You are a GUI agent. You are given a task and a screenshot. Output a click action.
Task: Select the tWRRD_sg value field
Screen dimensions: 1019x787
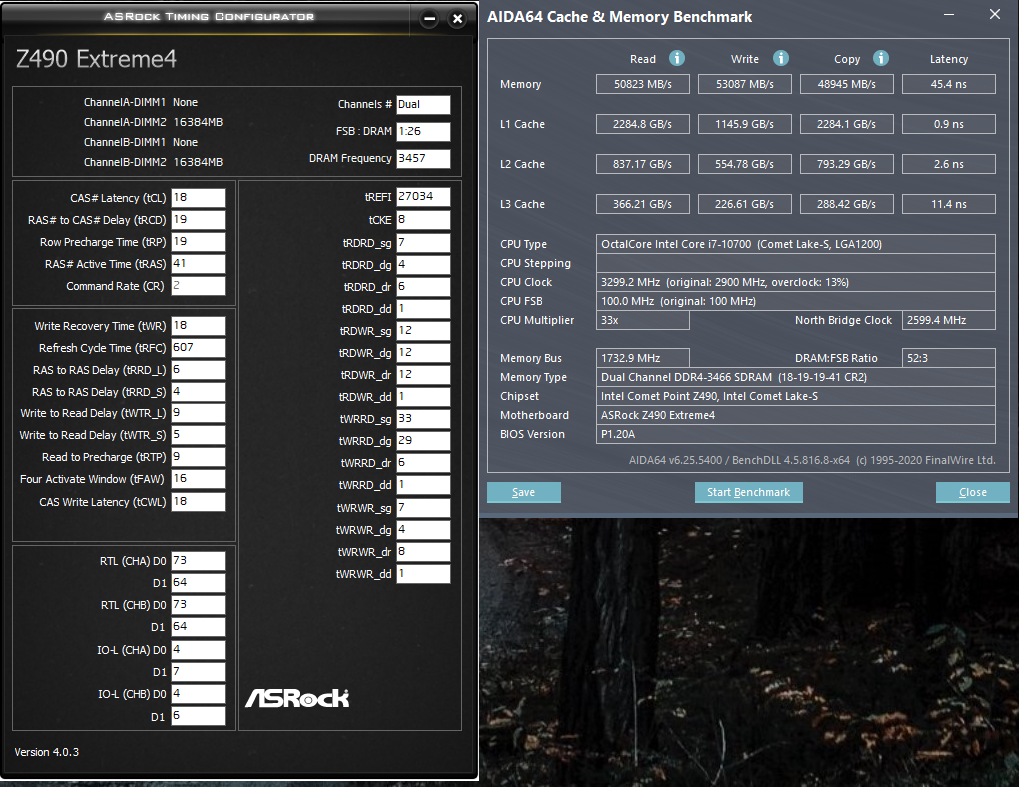click(423, 419)
